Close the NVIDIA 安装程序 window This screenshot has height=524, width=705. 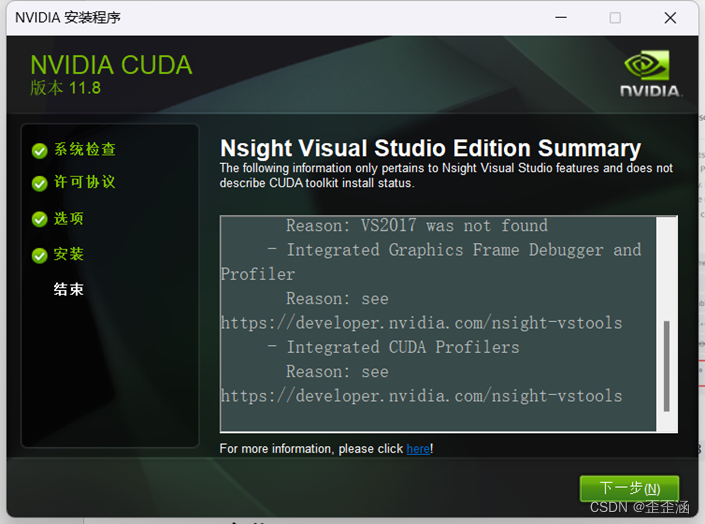pos(670,18)
